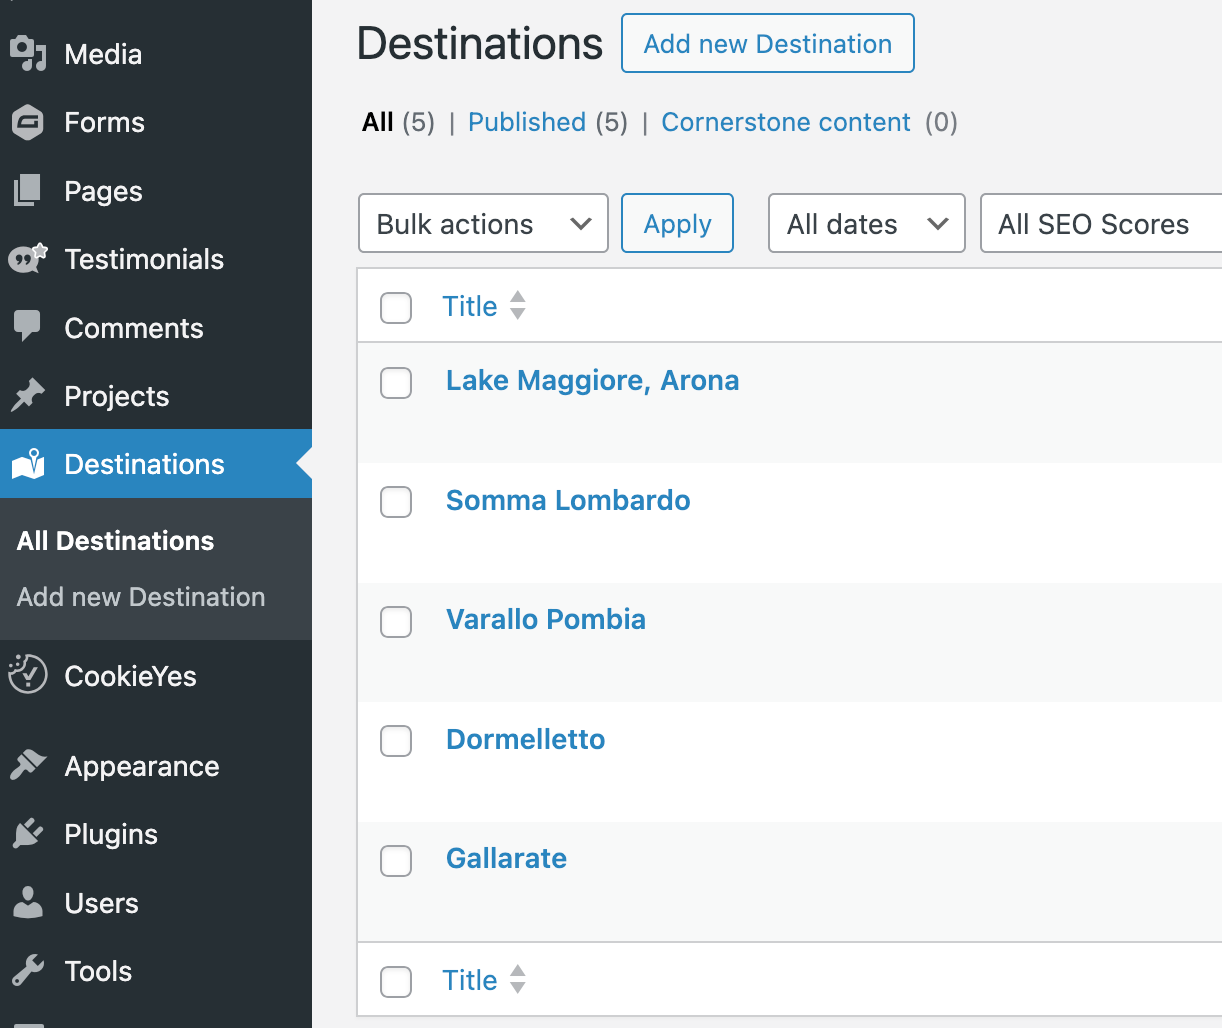Tick the checkbox for Lake Maggiore, Arona
The height and width of the screenshot is (1028, 1222).
point(396,382)
